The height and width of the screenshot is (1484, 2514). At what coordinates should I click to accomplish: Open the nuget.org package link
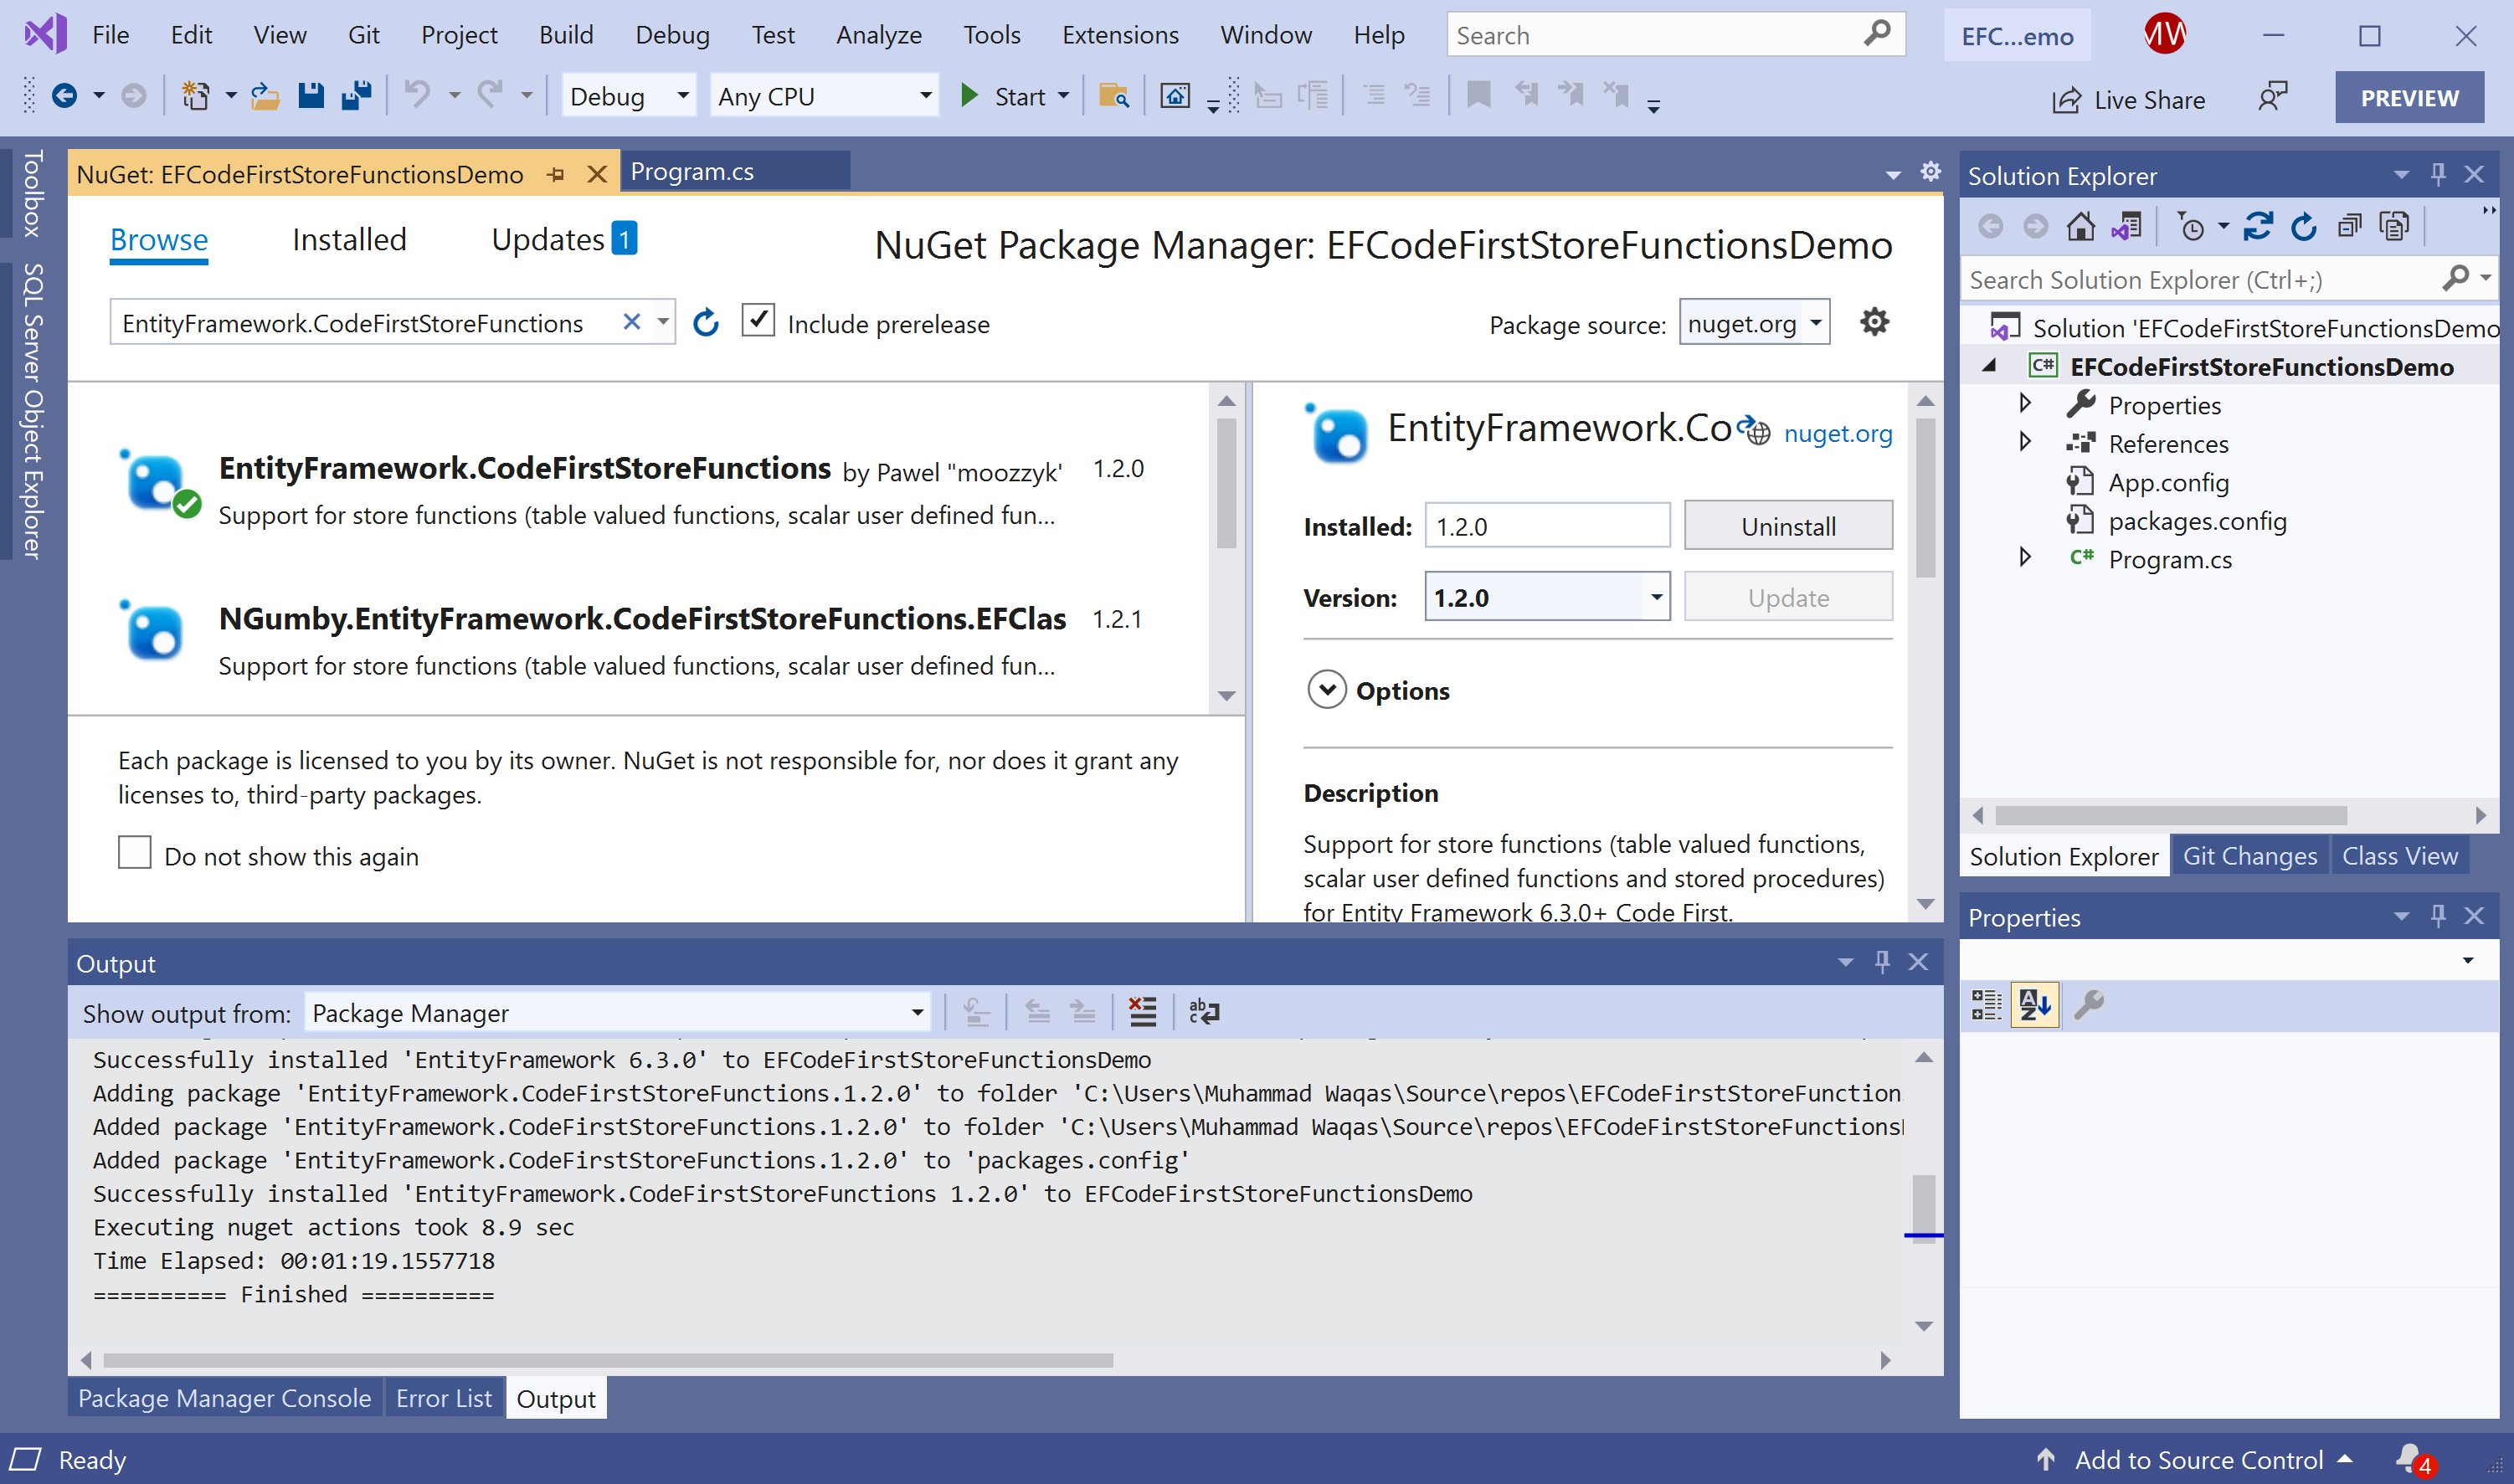(x=1838, y=434)
